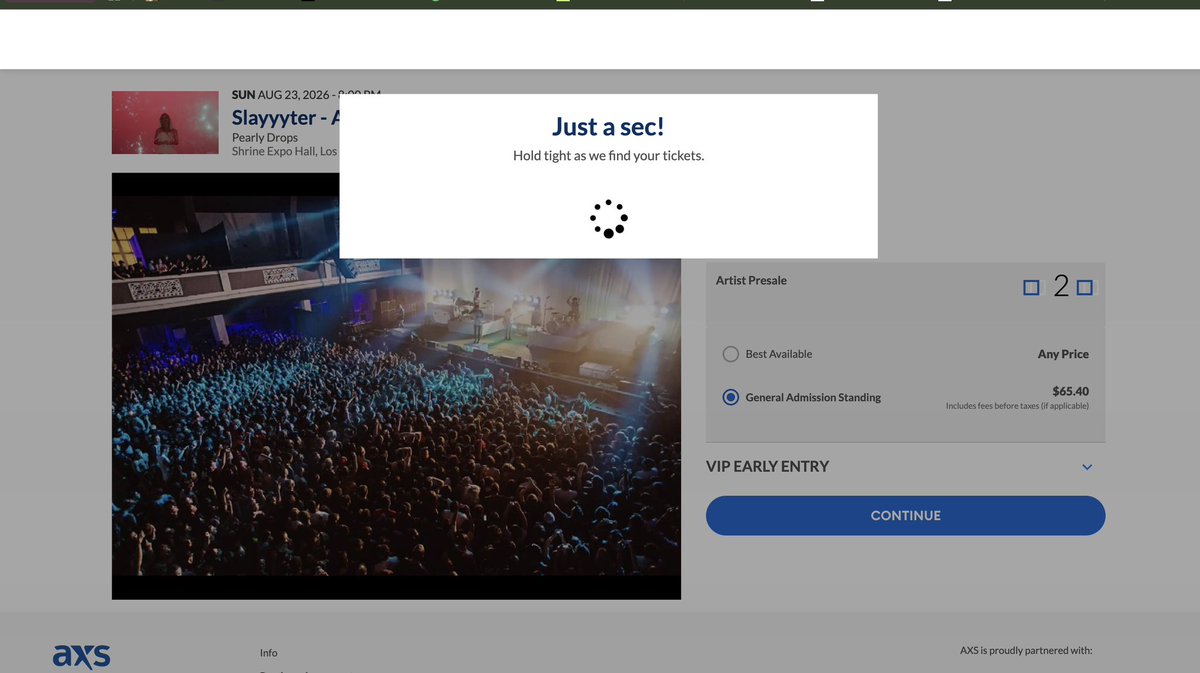Click the CONTINUE button
The image size is (1200, 673).
point(905,516)
